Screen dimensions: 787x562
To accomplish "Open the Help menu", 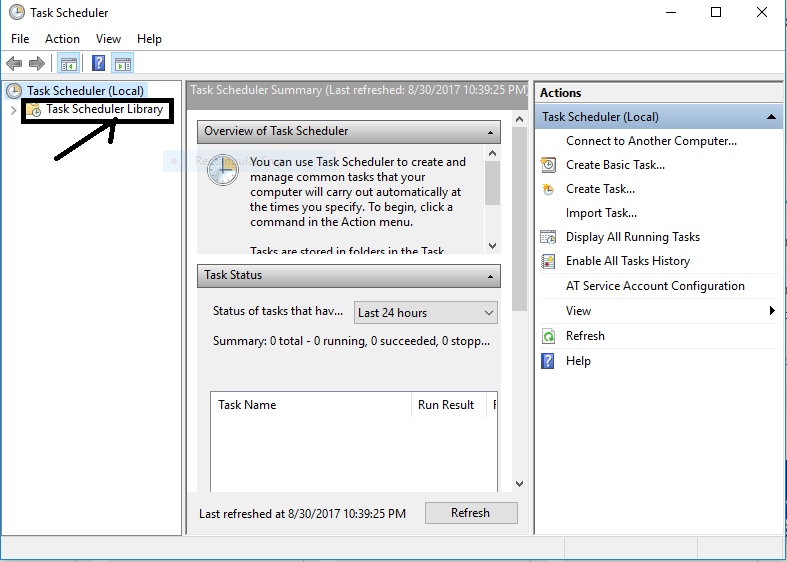I will (x=149, y=39).
